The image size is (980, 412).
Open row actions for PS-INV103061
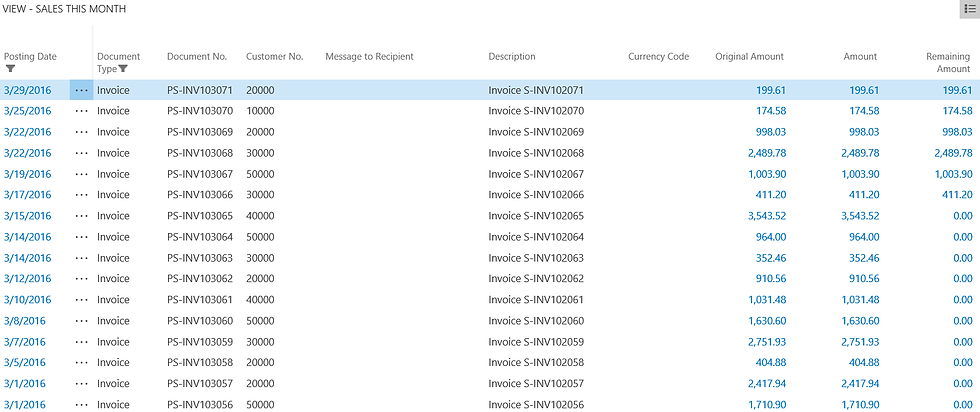pyautogui.click(x=81, y=300)
